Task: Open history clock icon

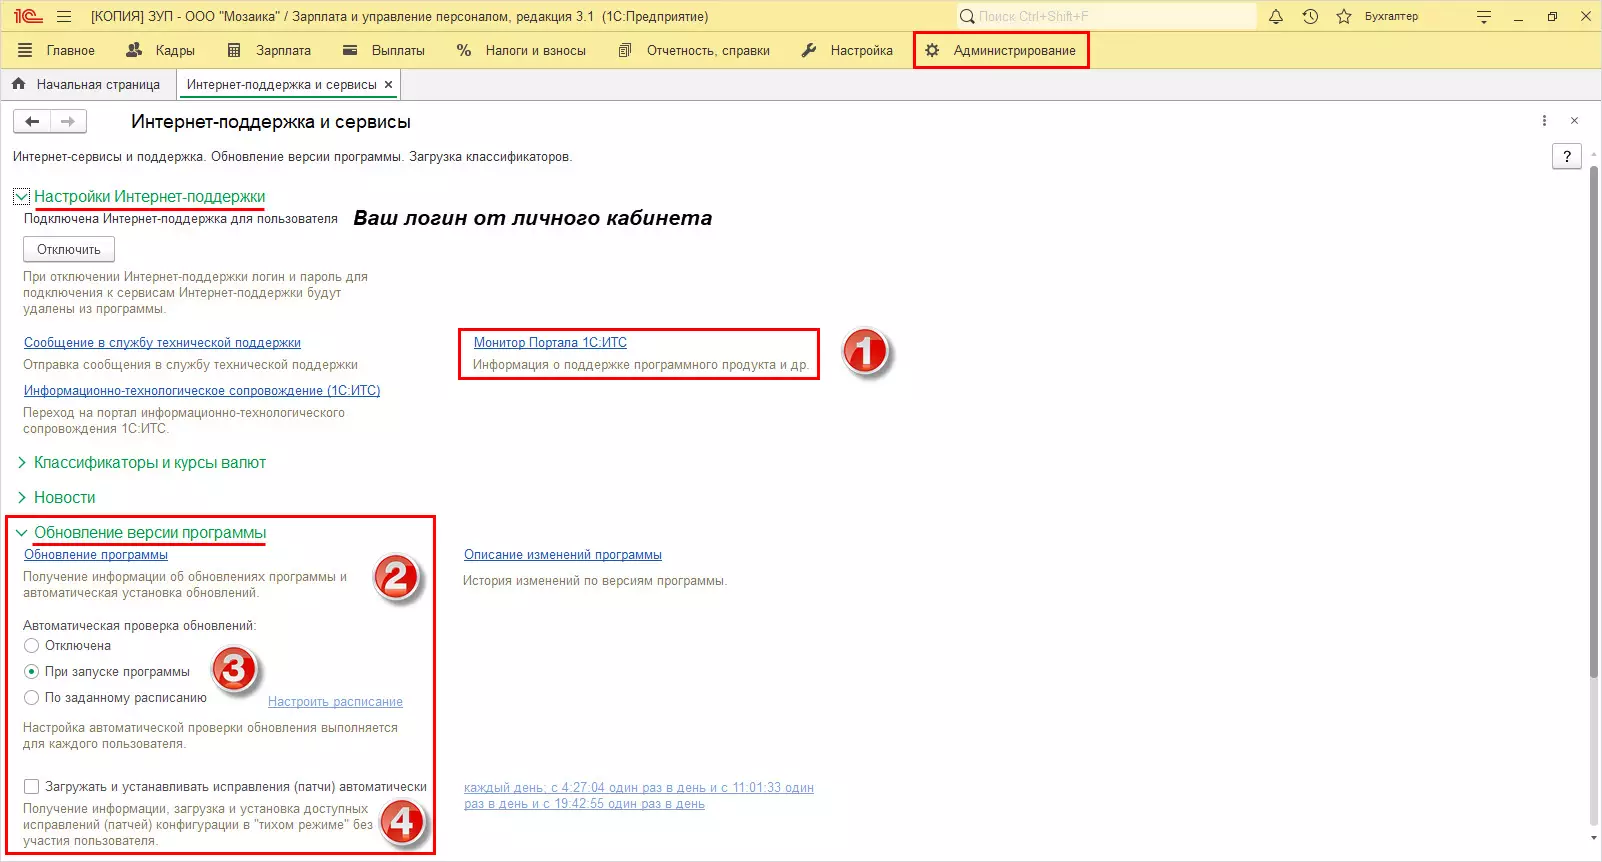Action: pyautogui.click(x=1310, y=16)
